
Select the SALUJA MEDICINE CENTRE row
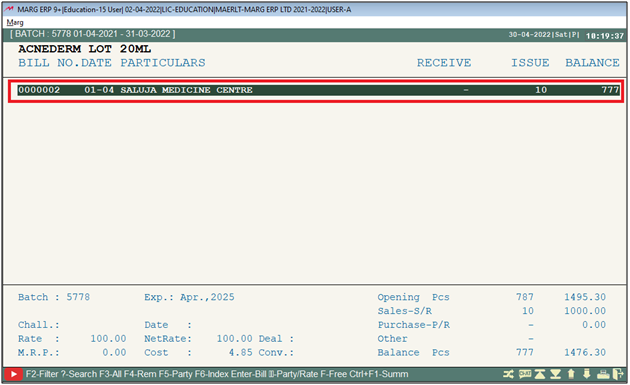tap(318, 90)
